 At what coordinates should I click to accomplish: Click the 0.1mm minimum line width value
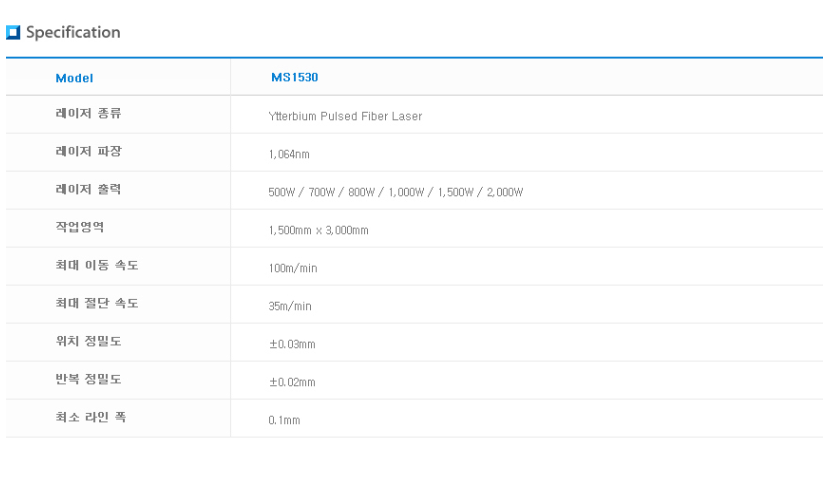(x=284, y=420)
